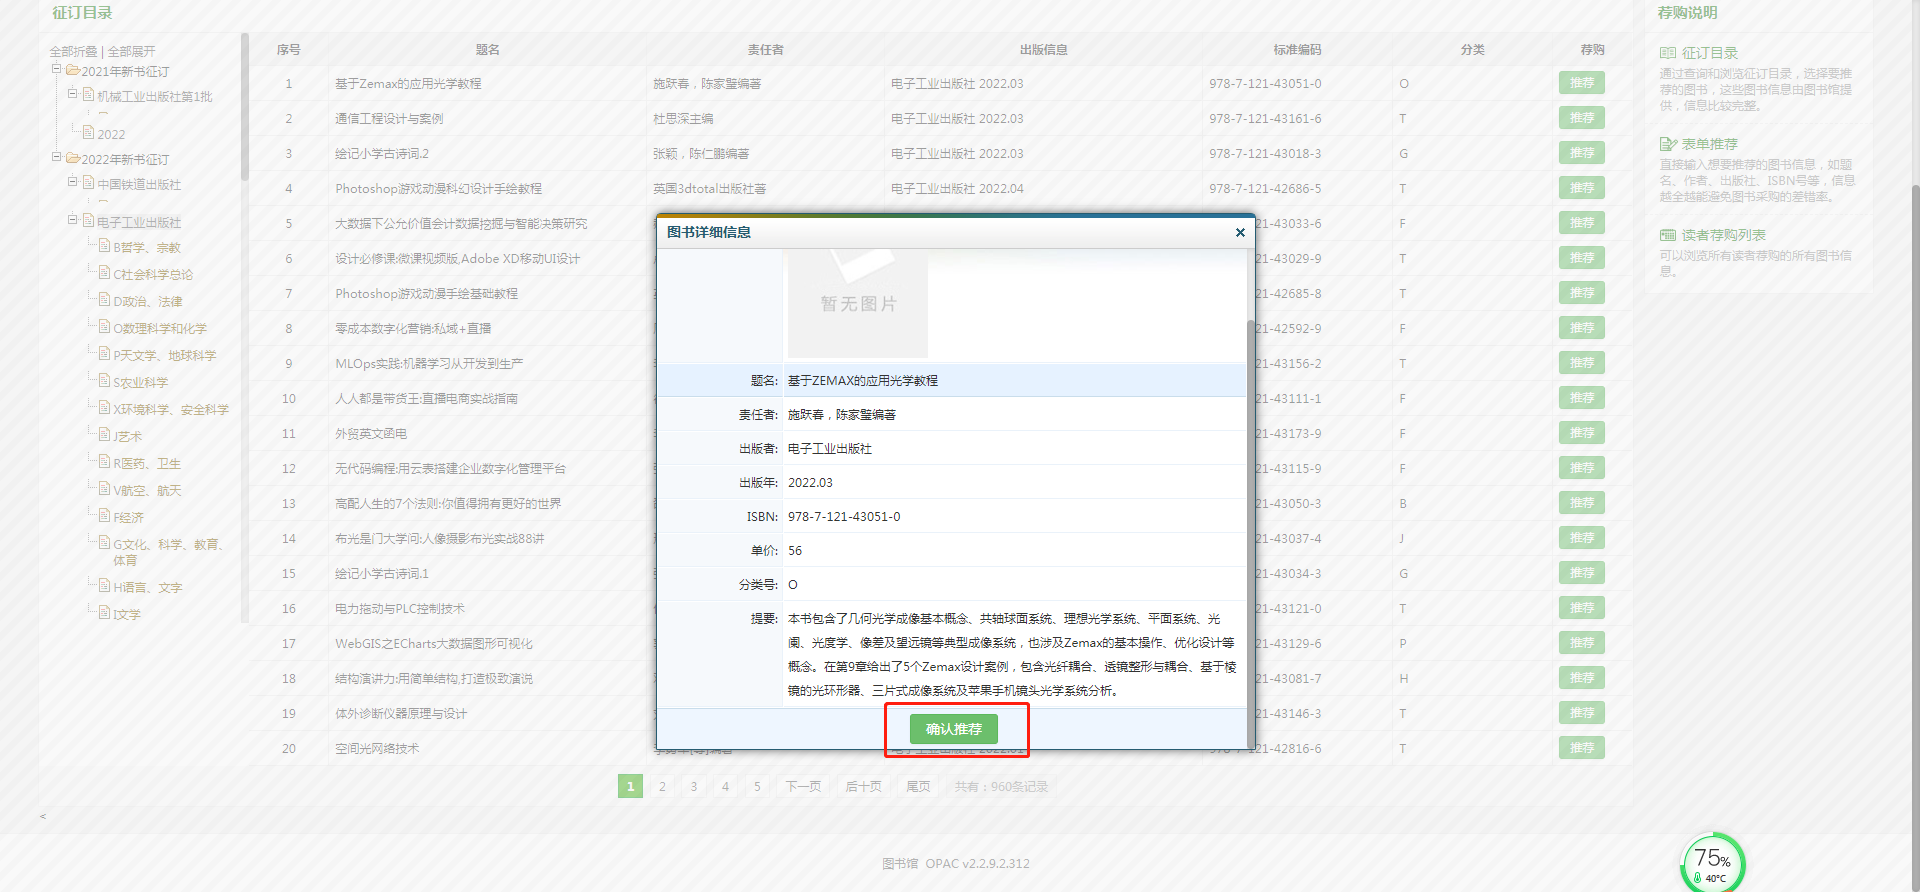Click the 2021年新书征订 folder icon
1920x892 pixels.
[73, 70]
